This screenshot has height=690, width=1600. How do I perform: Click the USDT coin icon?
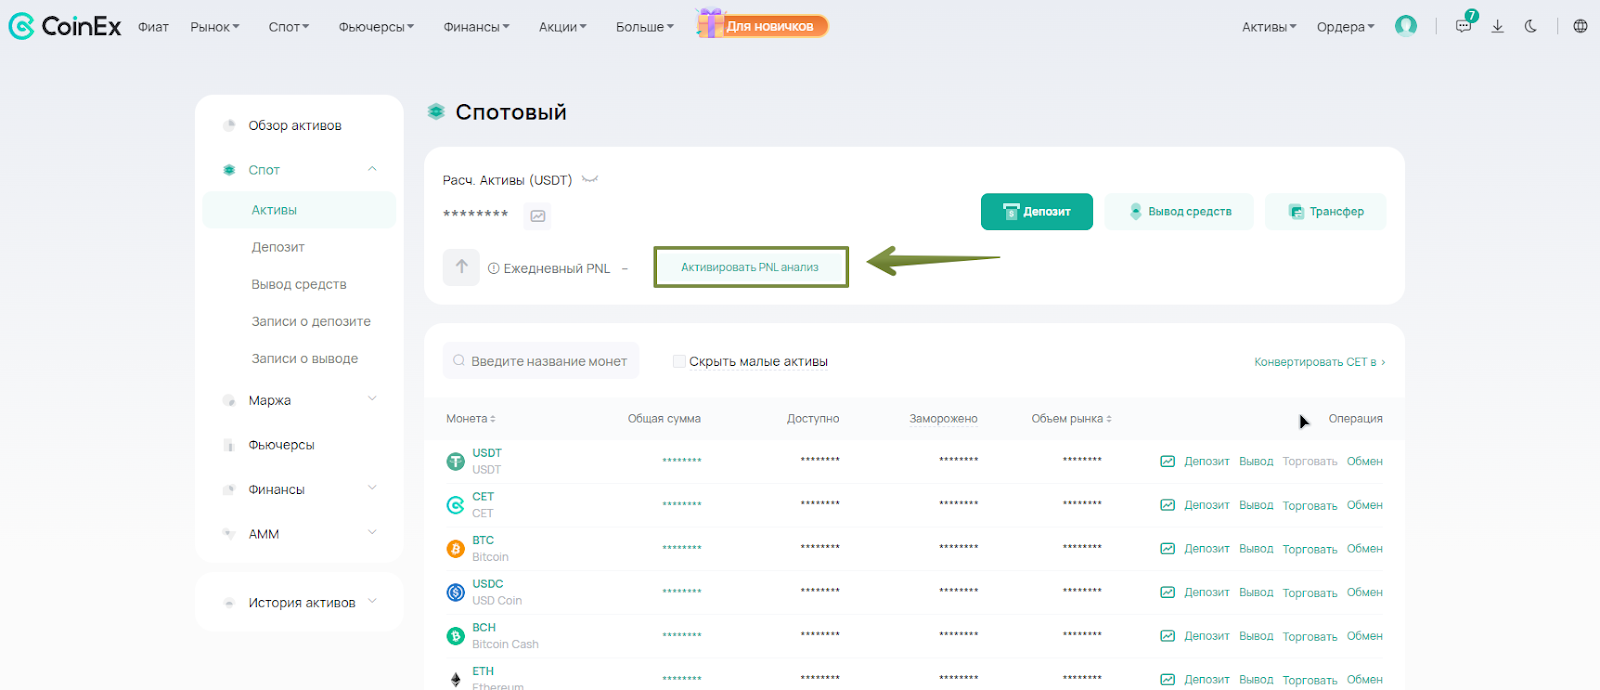pyautogui.click(x=456, y=461)
